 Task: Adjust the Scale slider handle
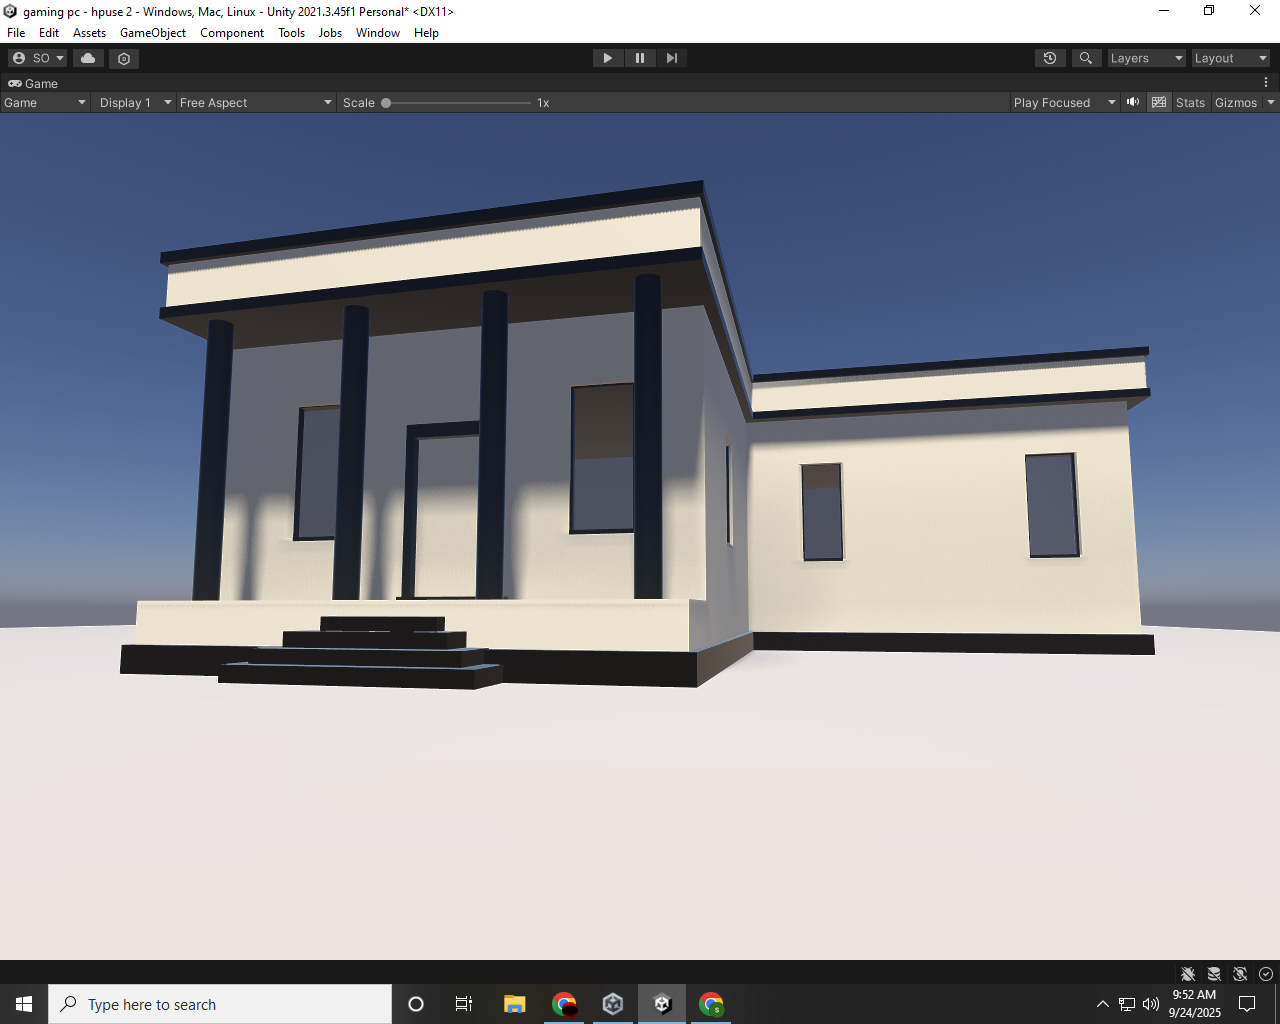coord(386,102)
